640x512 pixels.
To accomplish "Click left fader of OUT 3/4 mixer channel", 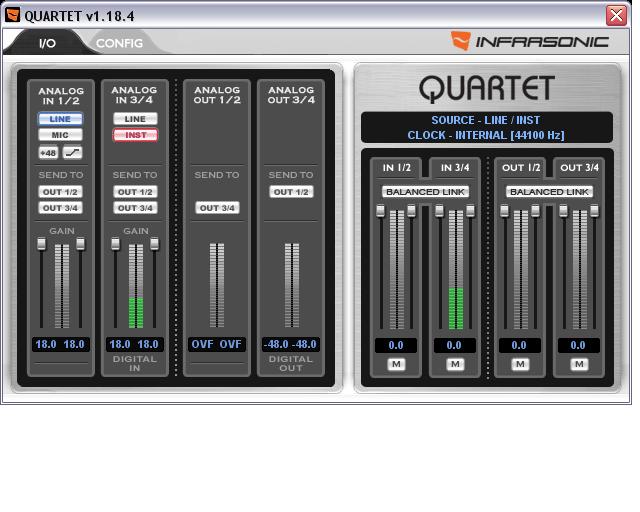I will (x=563, y=211).
